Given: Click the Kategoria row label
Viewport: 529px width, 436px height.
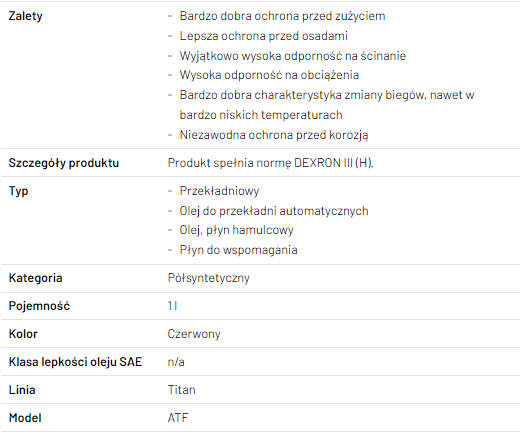Looking at the screenshot, I should (x=35, y=278).
